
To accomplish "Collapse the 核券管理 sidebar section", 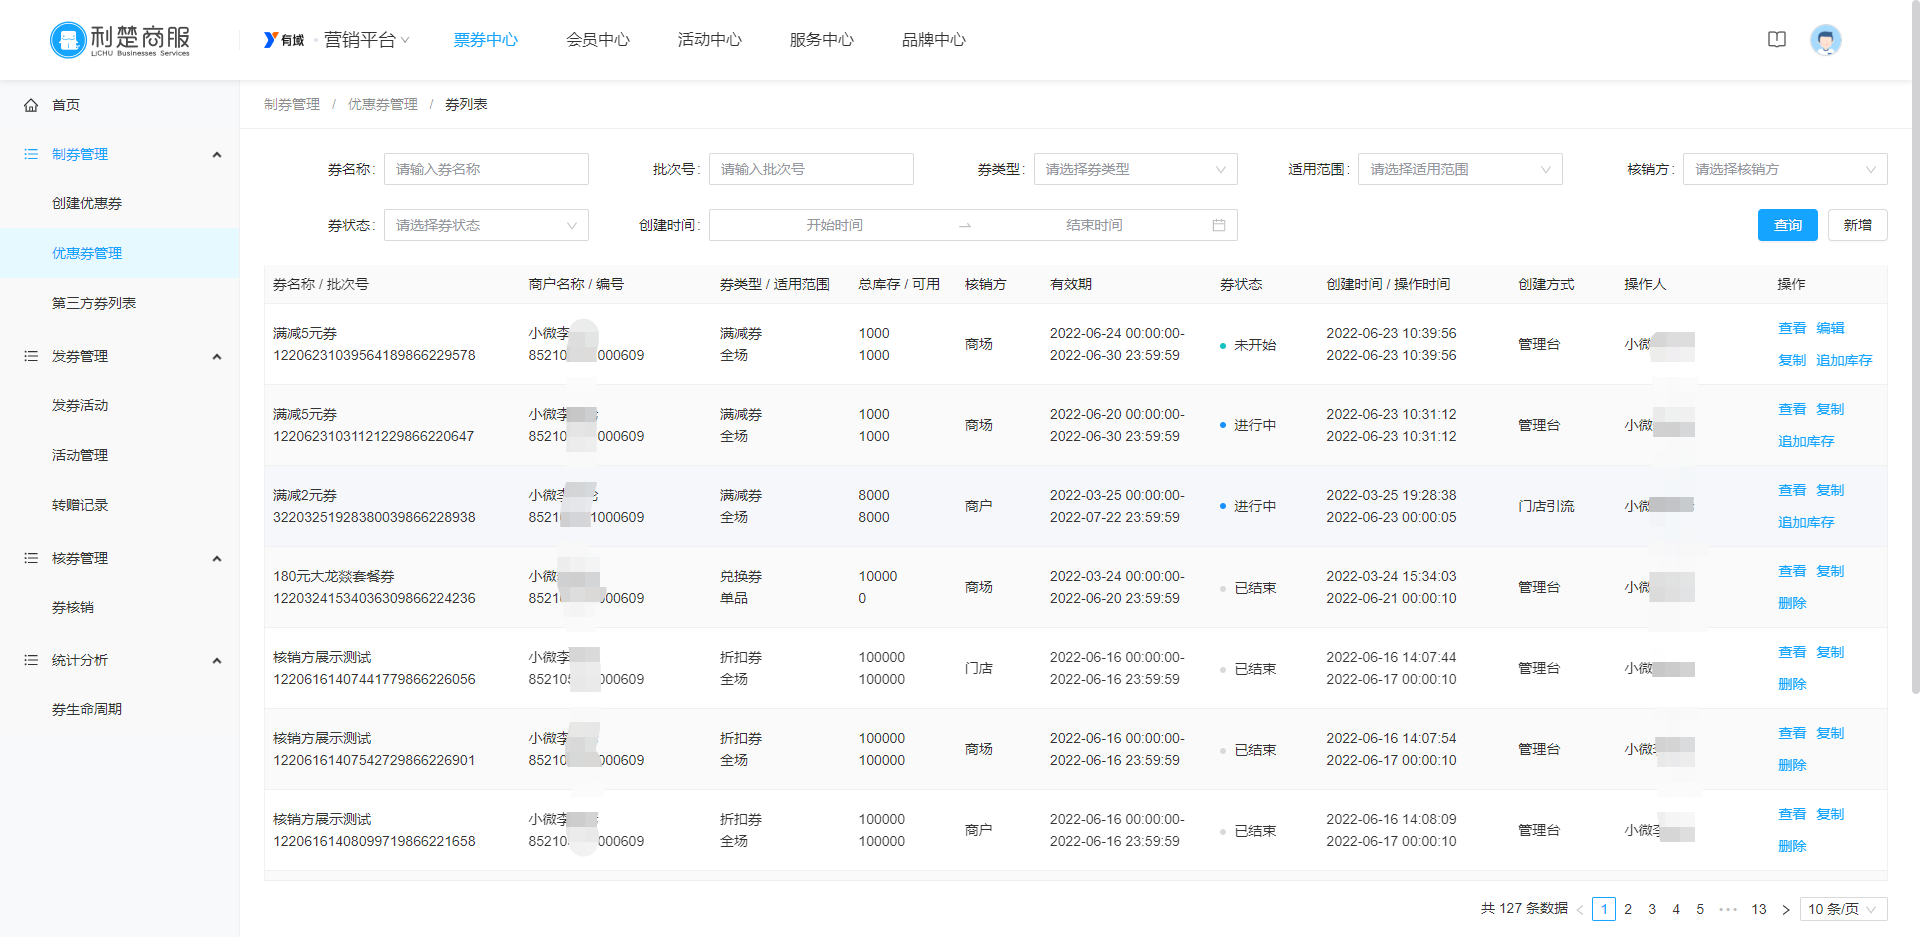I will pyautogui.click(x=217, y=558).
